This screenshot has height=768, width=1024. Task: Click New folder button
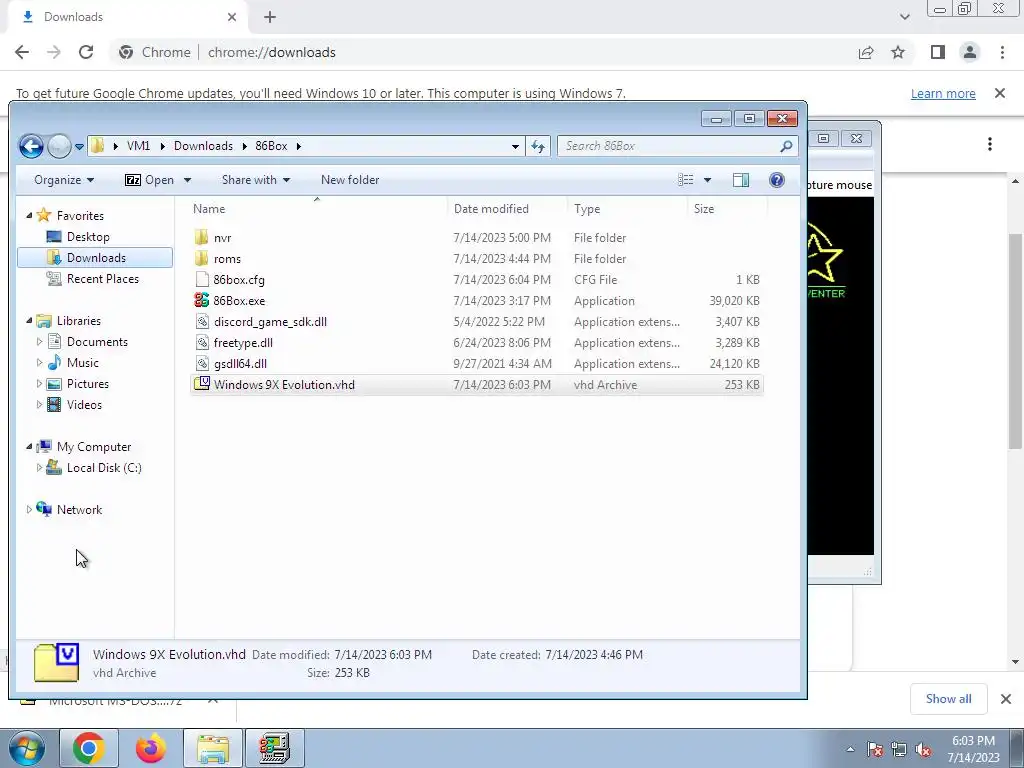[x=350, y=180]
